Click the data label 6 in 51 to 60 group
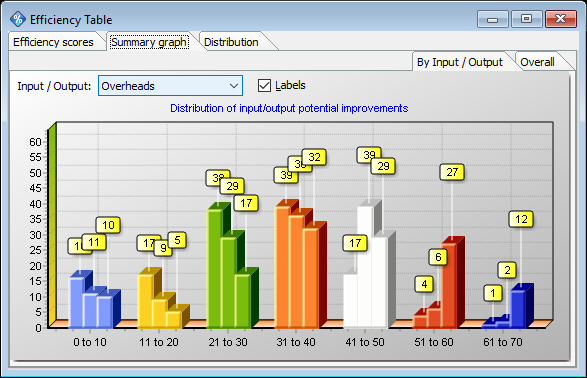 pos(438,257)
